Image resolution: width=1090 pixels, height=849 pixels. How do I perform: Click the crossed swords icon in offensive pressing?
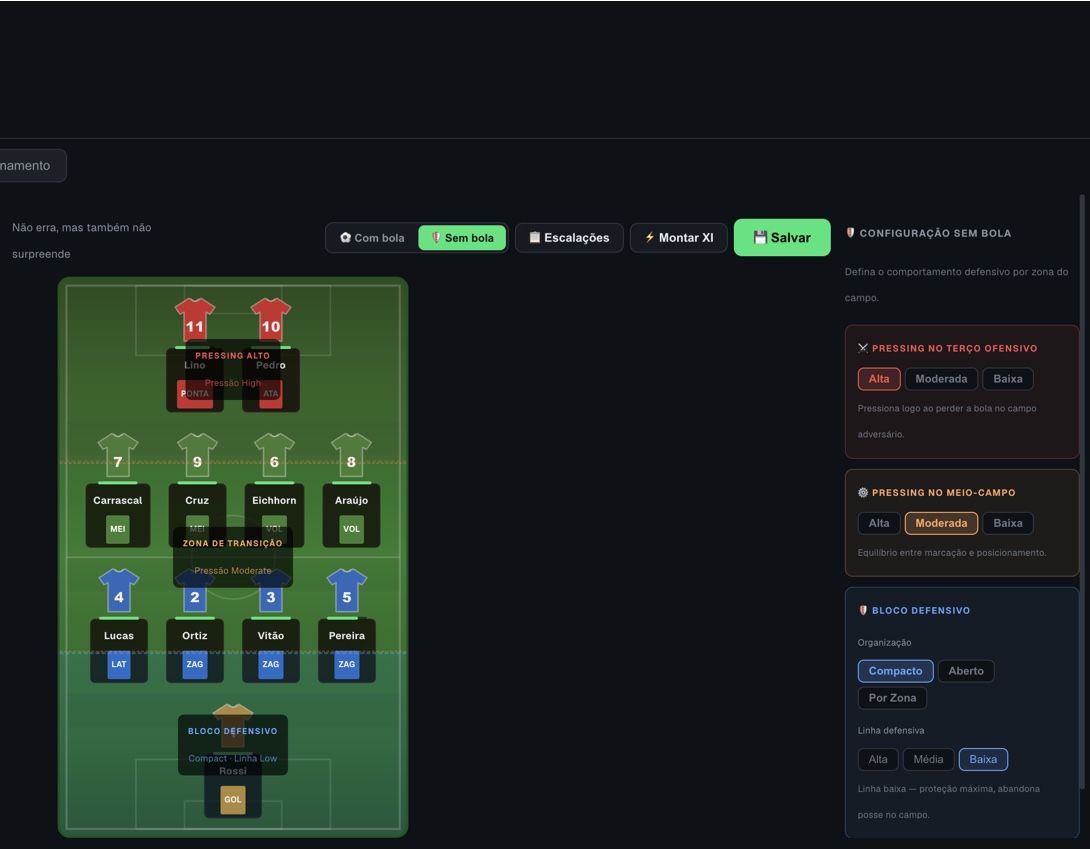coord(863,348)
